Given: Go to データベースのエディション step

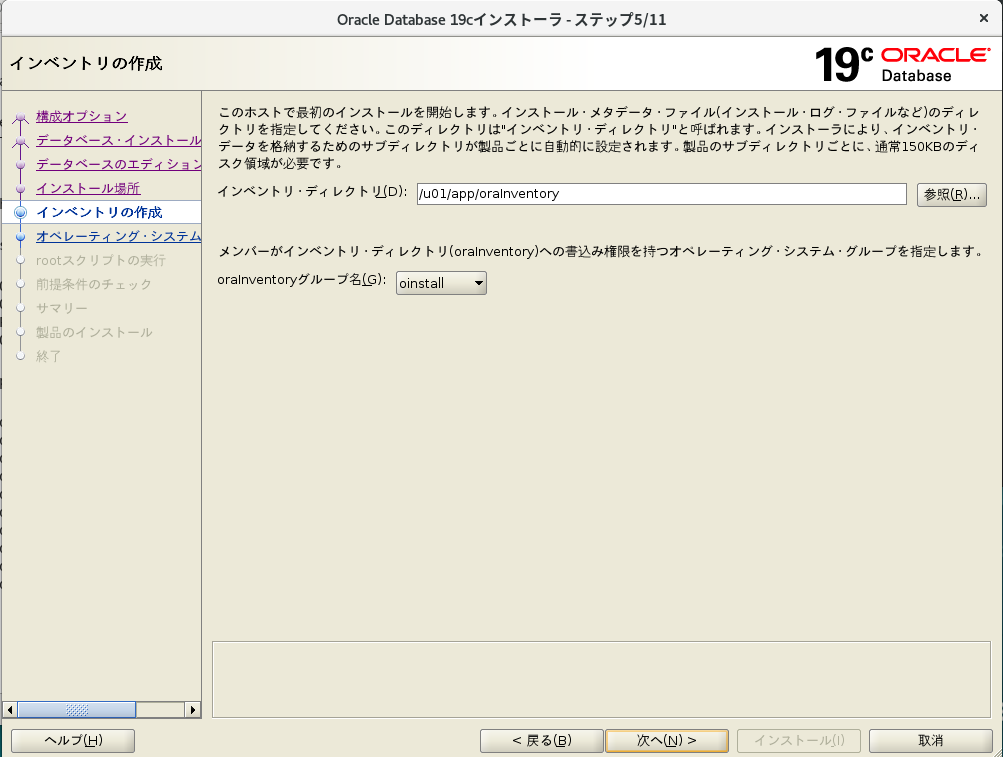Looking at the screenshot, I should click(118, 164).
